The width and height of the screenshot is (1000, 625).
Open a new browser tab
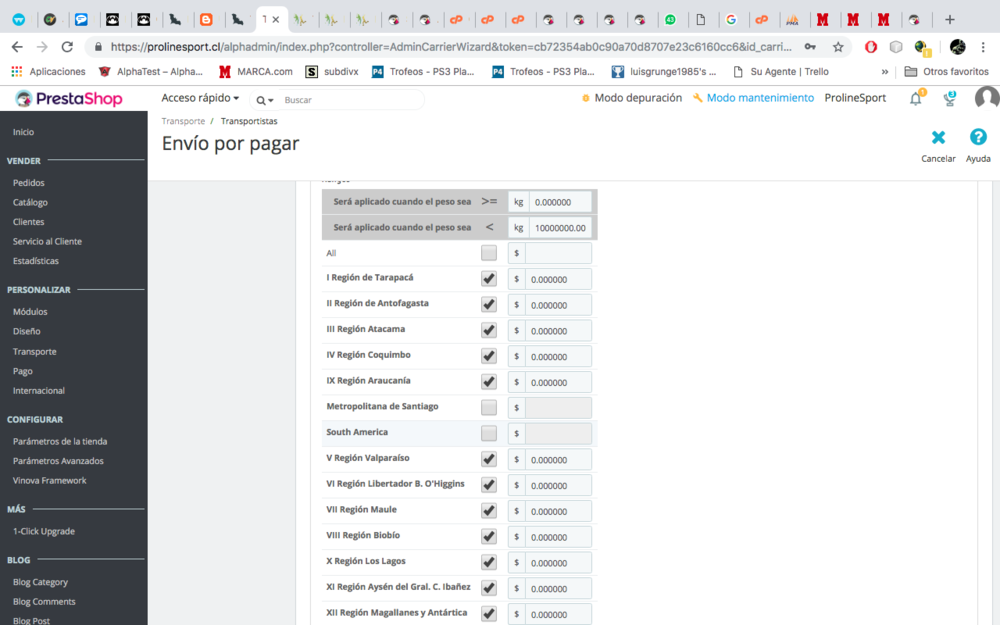pyautogui.click(x=950, y=20)
